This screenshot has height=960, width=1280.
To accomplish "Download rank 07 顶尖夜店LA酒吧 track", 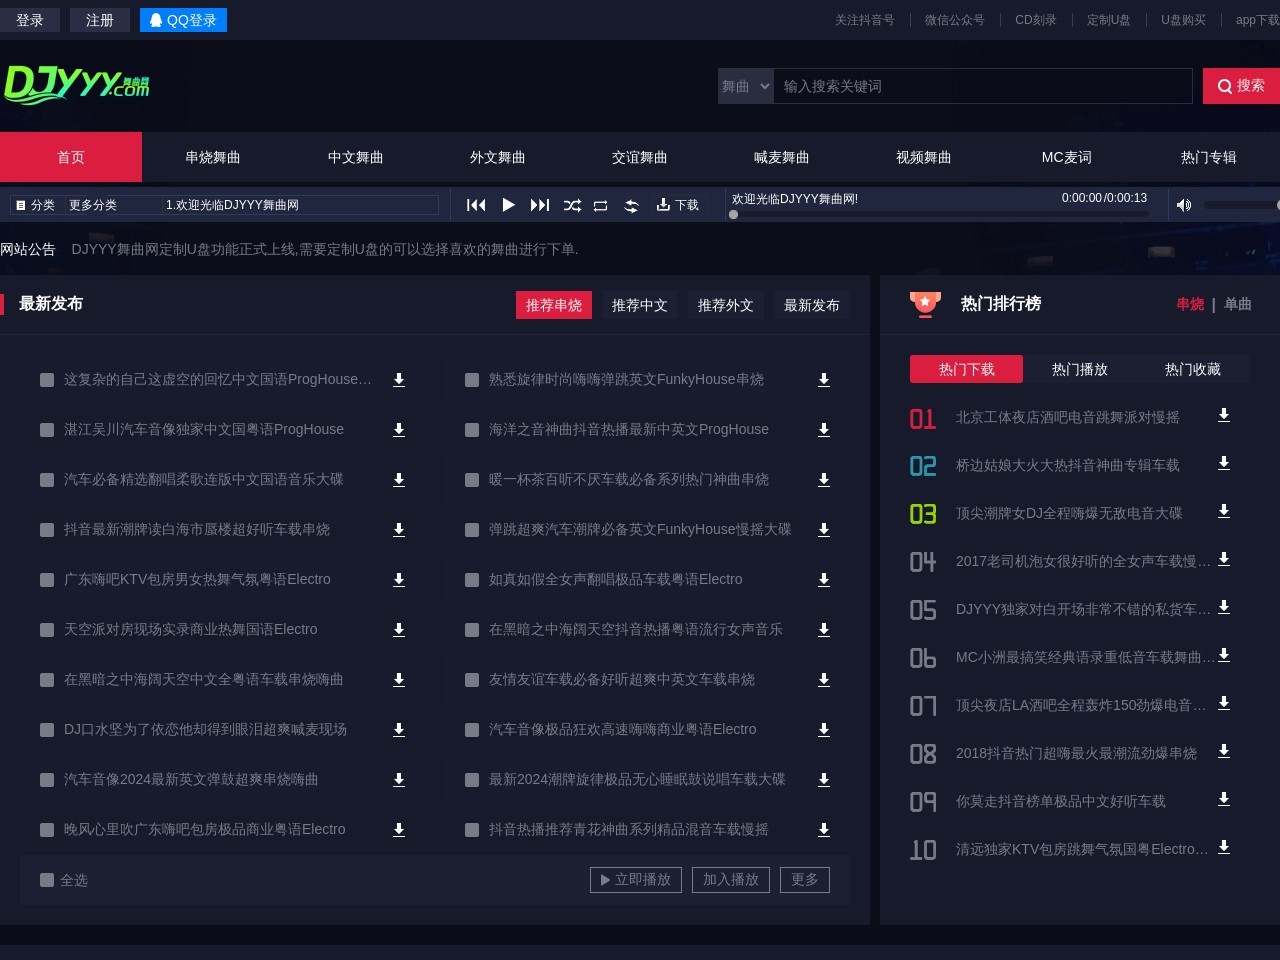I will click(x=1224, y=703).
